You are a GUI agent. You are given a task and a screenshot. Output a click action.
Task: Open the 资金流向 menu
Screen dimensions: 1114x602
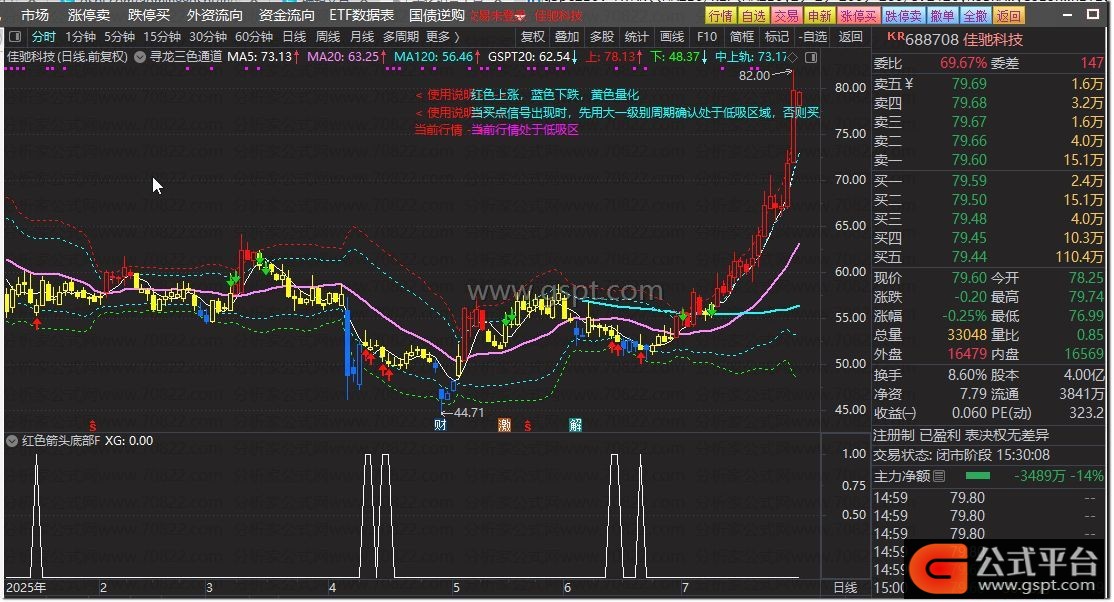click(286, 15)
